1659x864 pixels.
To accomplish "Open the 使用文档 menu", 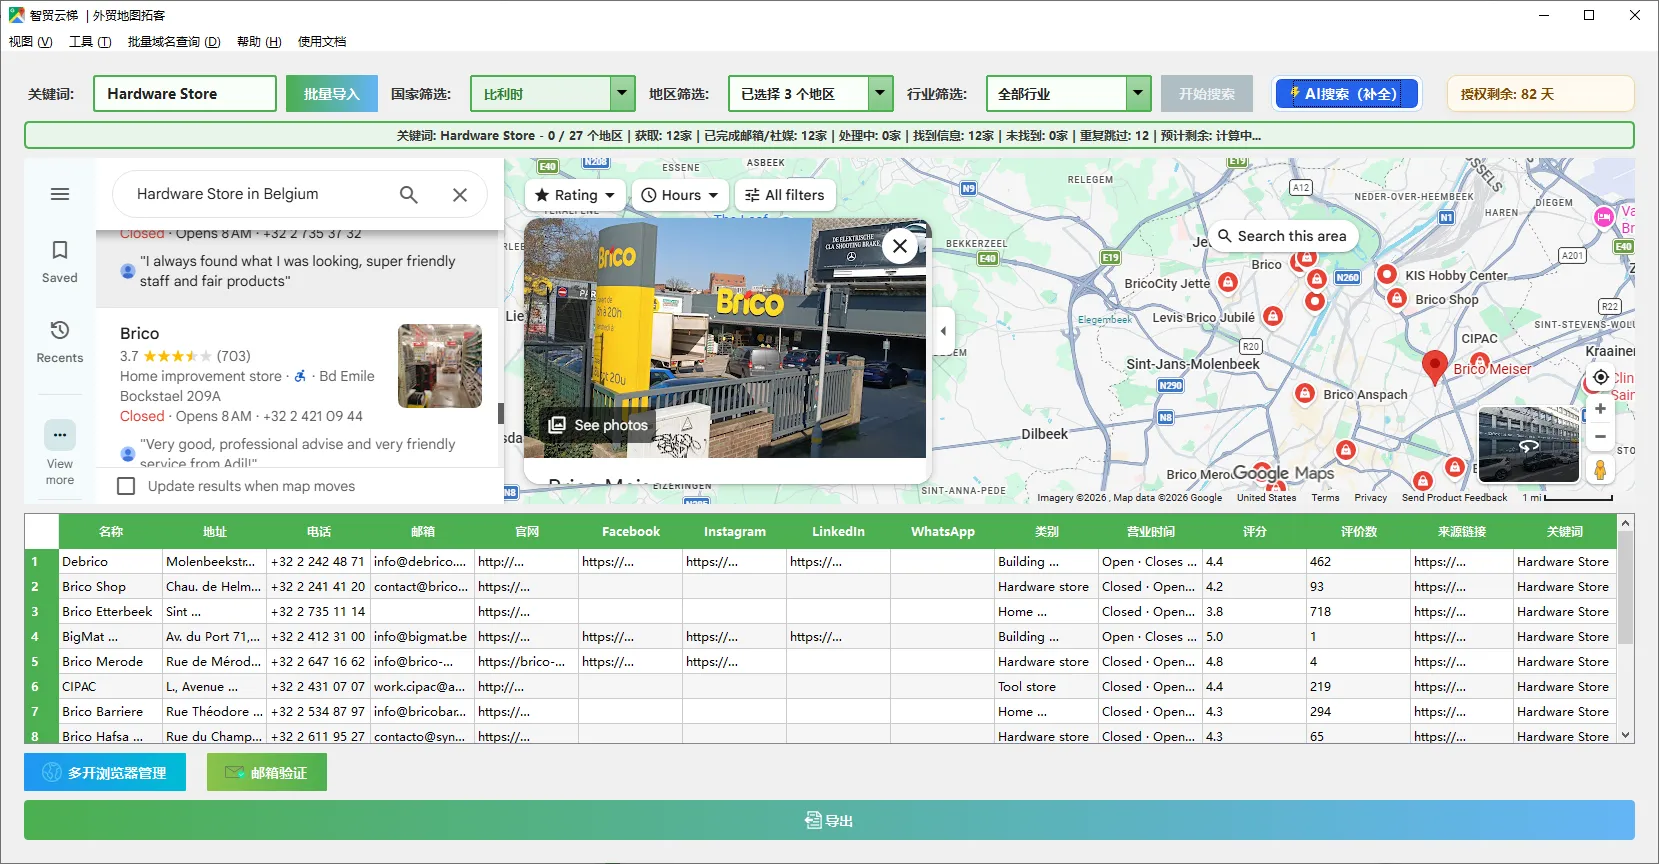I will tap(322, 41).
